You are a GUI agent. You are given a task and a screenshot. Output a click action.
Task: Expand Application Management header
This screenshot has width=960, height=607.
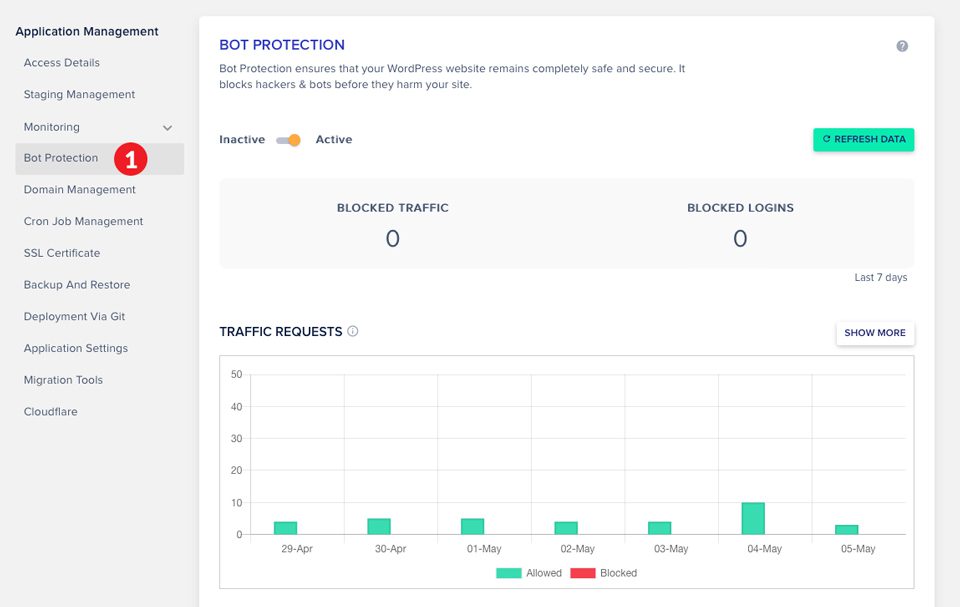click(x=86, y=31)
